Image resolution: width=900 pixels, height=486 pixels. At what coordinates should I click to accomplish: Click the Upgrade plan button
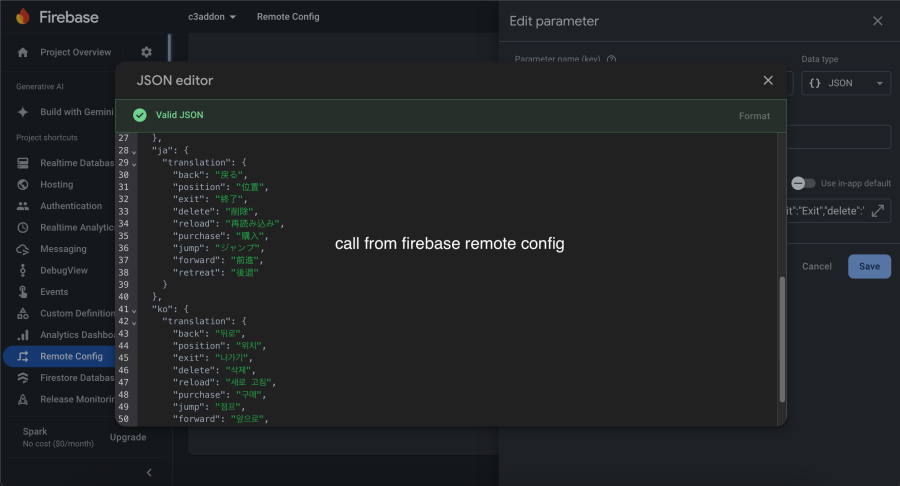tap(128, 437)
